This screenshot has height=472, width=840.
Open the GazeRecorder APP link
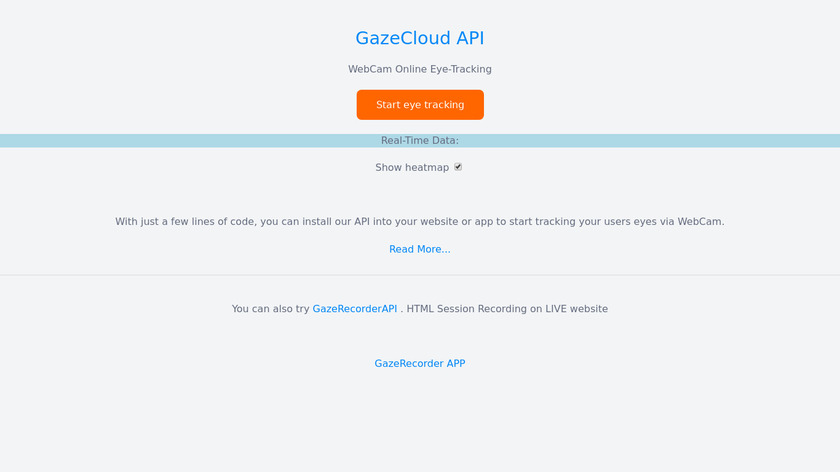tap(419, 363)
